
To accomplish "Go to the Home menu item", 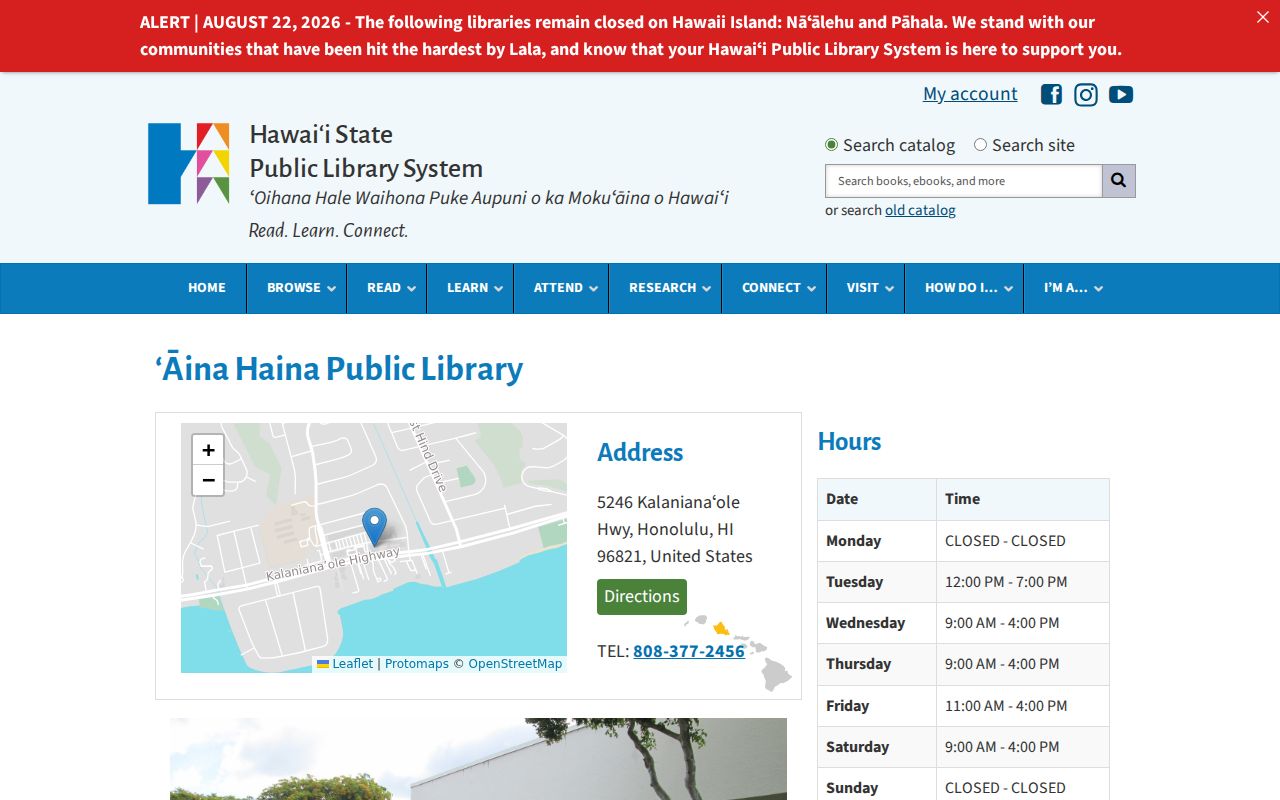I will (207, 288).
